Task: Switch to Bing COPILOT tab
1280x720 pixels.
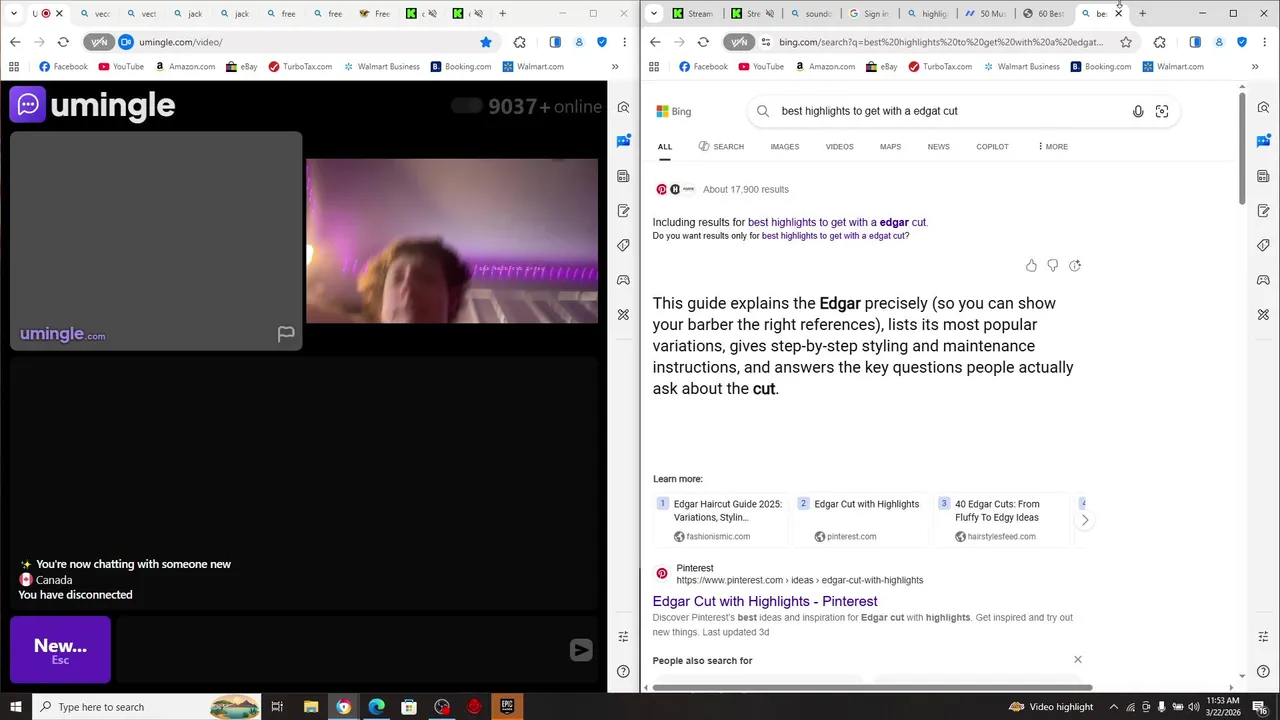Action: [992, 147]
